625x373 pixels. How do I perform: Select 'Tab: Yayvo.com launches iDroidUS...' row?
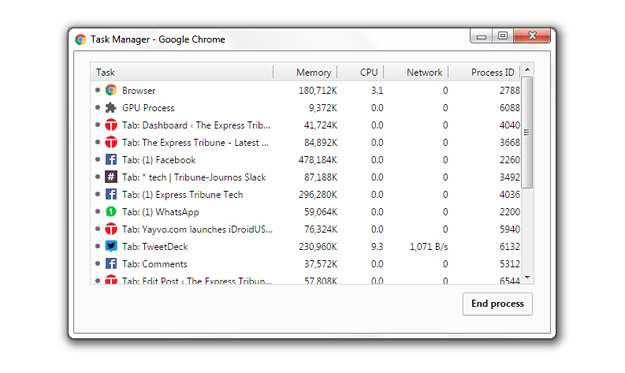click(x=306, y=229)
